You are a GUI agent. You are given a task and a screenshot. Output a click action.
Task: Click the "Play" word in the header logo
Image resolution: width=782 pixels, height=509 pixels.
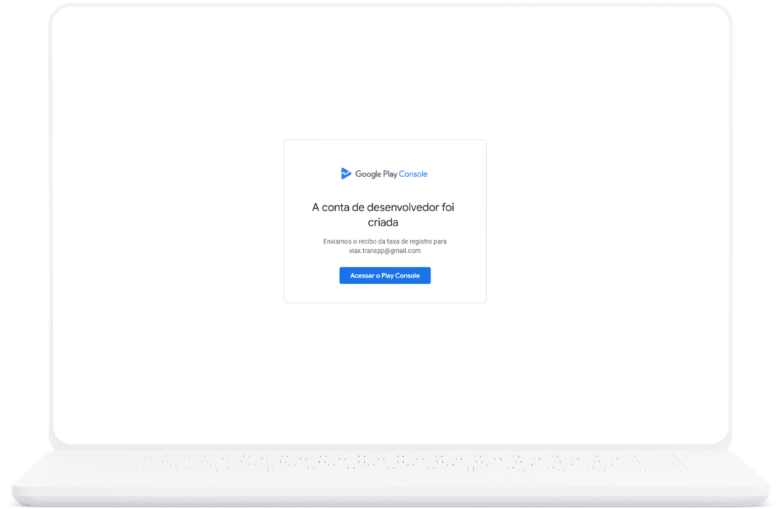tap(390, 174)
